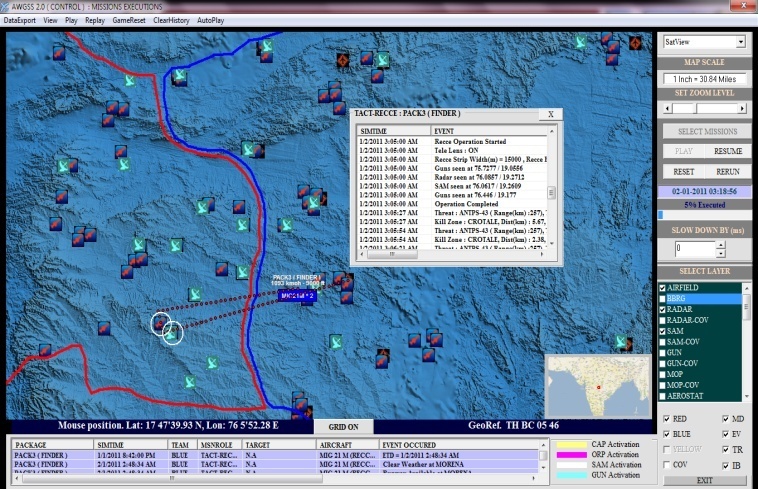Toggle the TR checkbox

pyautogui.click(x=726, y=450)
